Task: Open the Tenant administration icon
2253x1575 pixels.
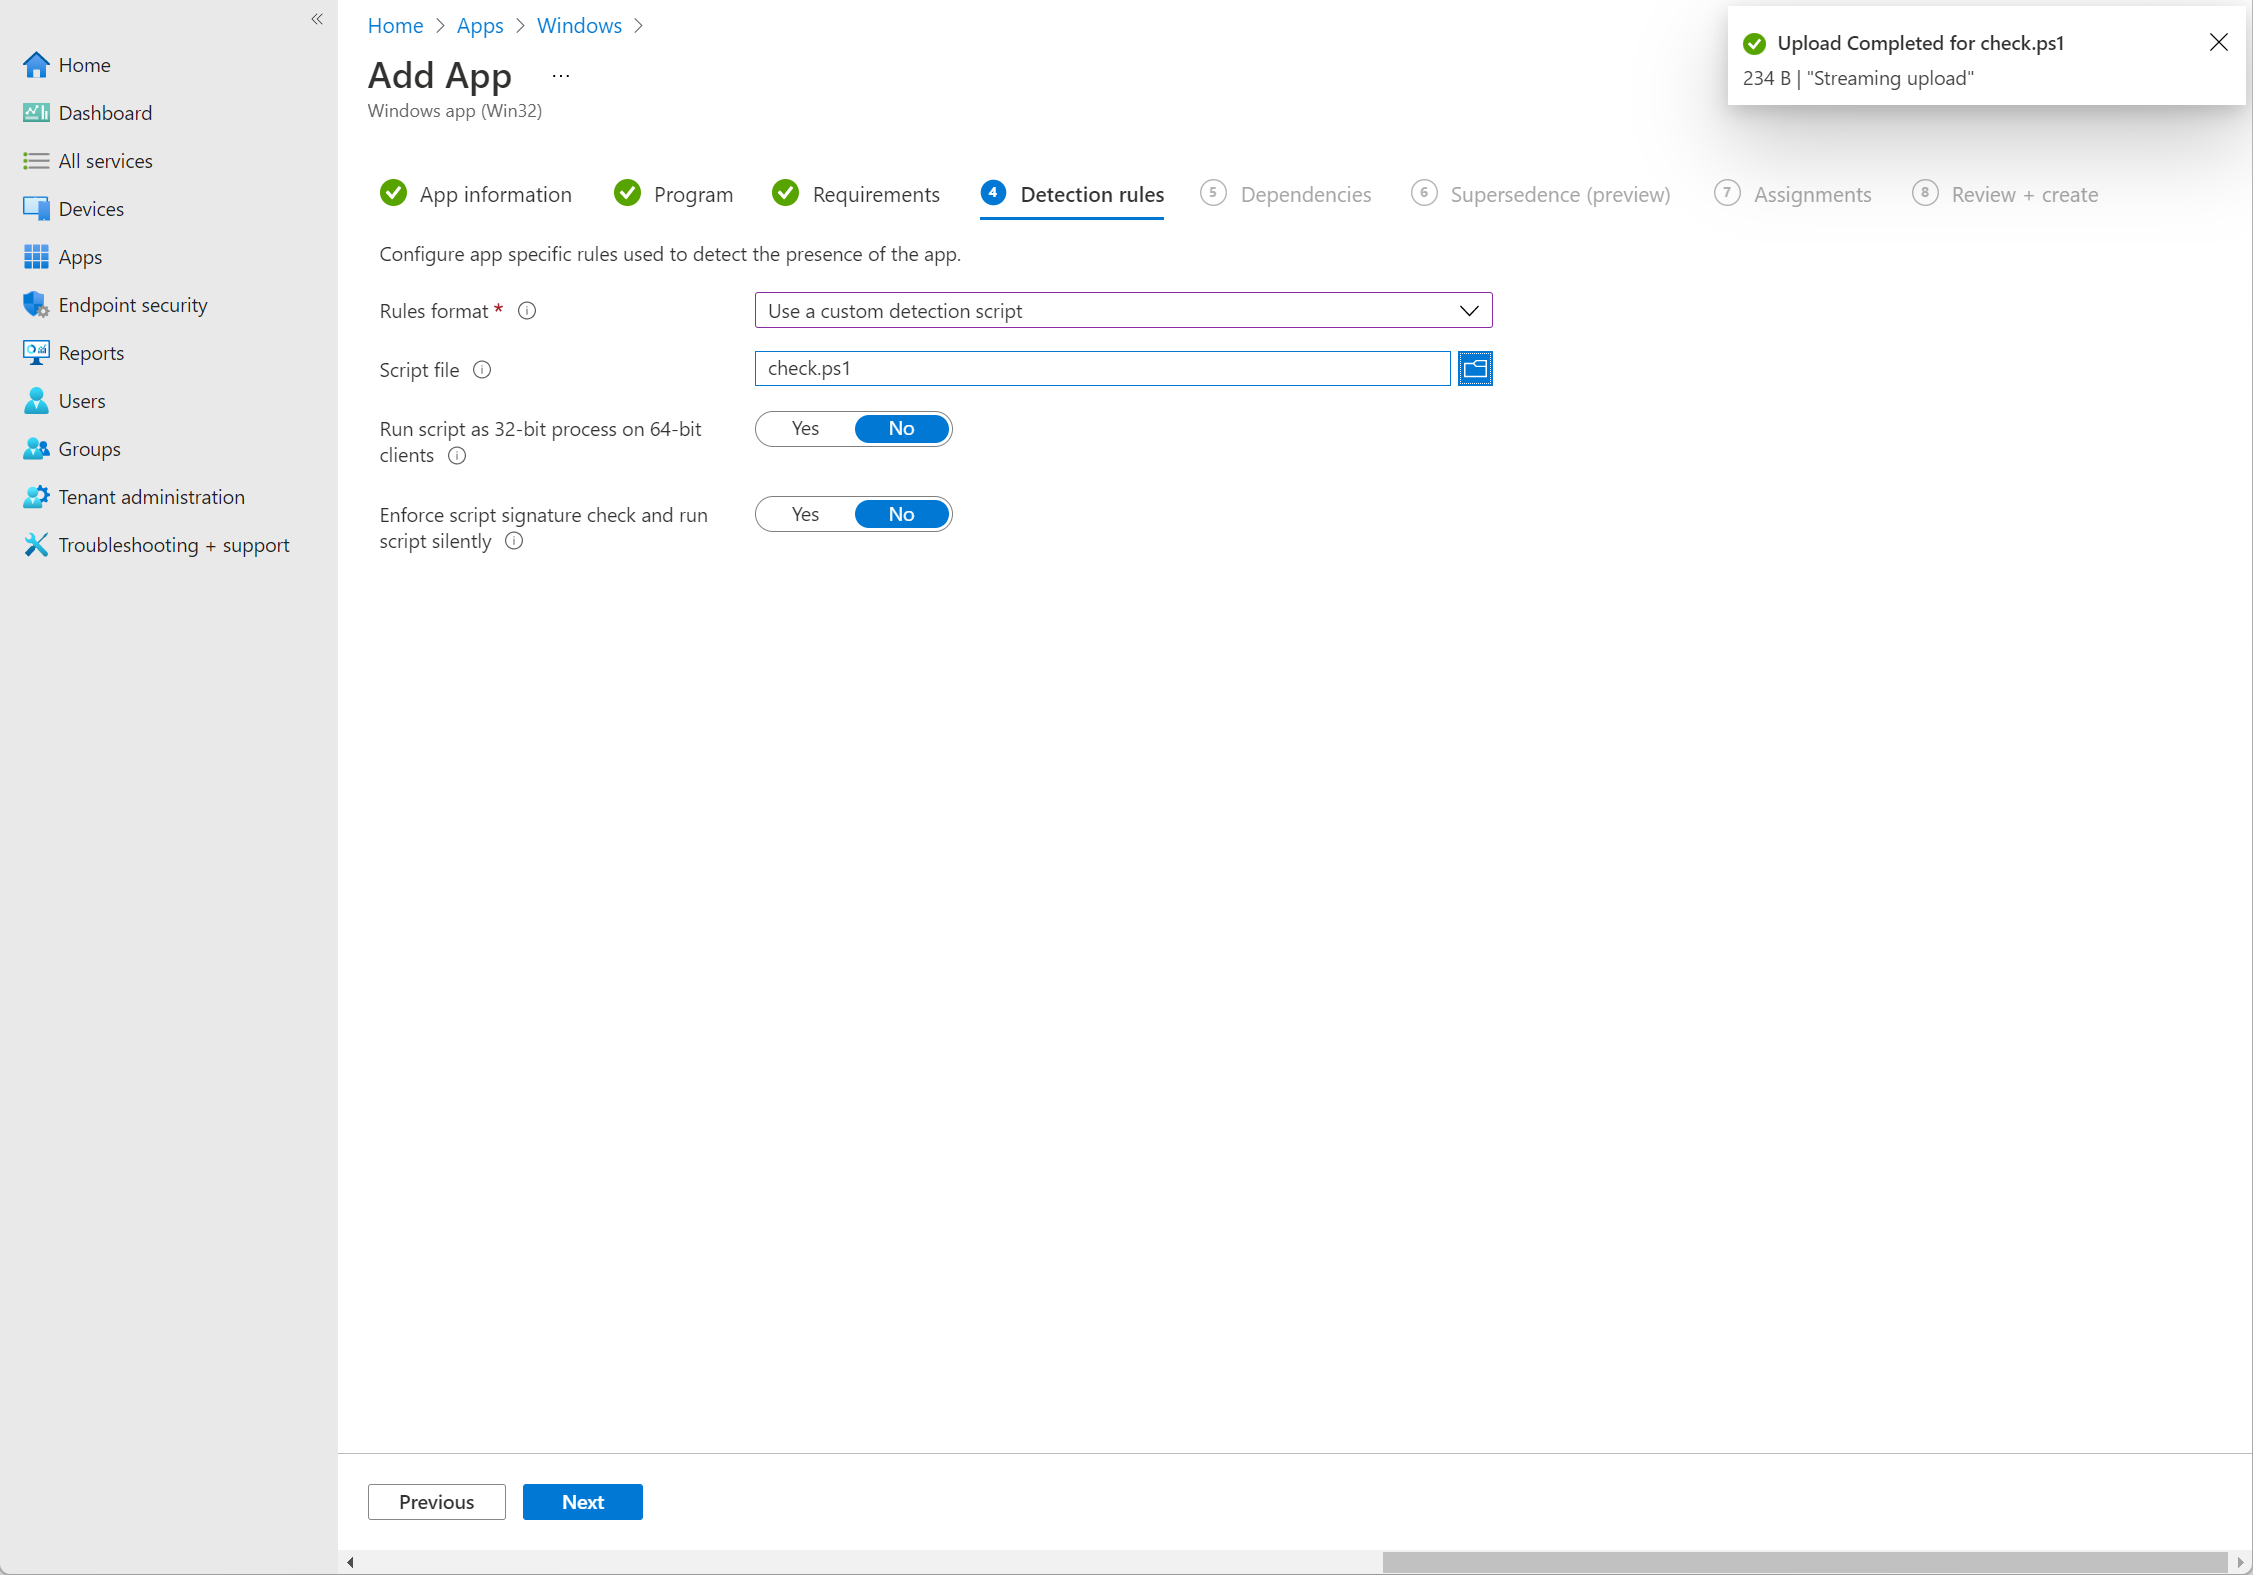Action: pos(36,497)
